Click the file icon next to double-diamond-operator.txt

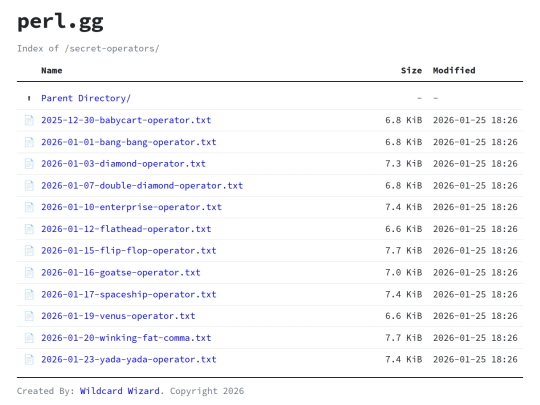pos(29,186)
